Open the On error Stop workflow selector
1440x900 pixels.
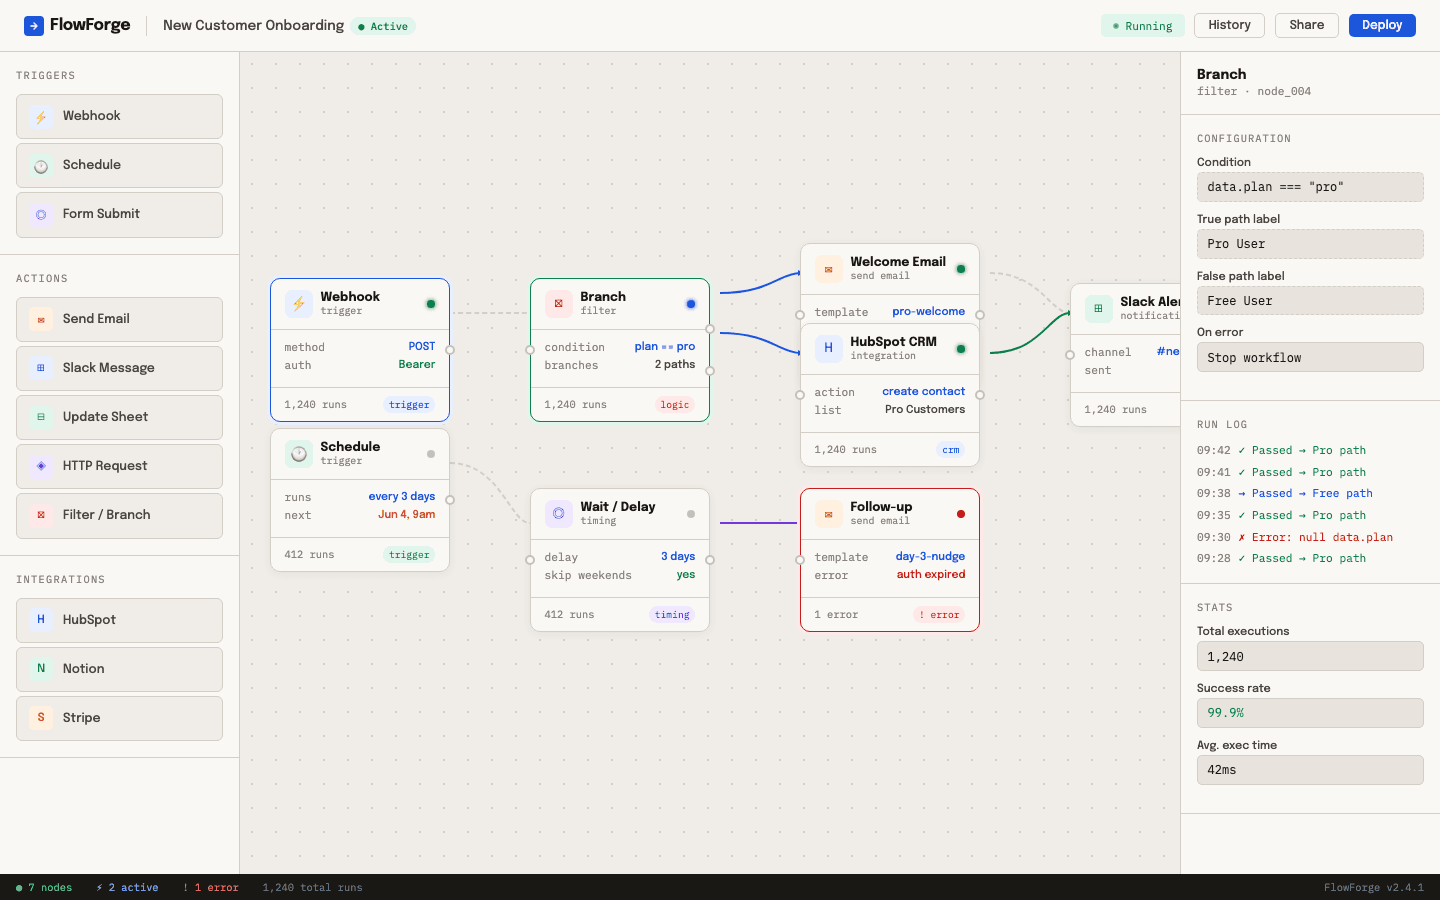tap(1310, 357)
